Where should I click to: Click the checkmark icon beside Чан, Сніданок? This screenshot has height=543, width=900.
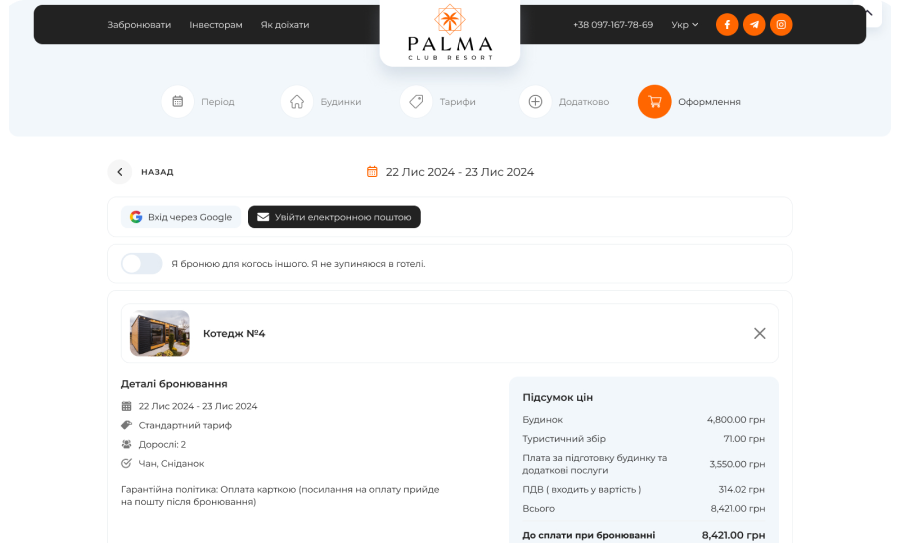(126, 463)
